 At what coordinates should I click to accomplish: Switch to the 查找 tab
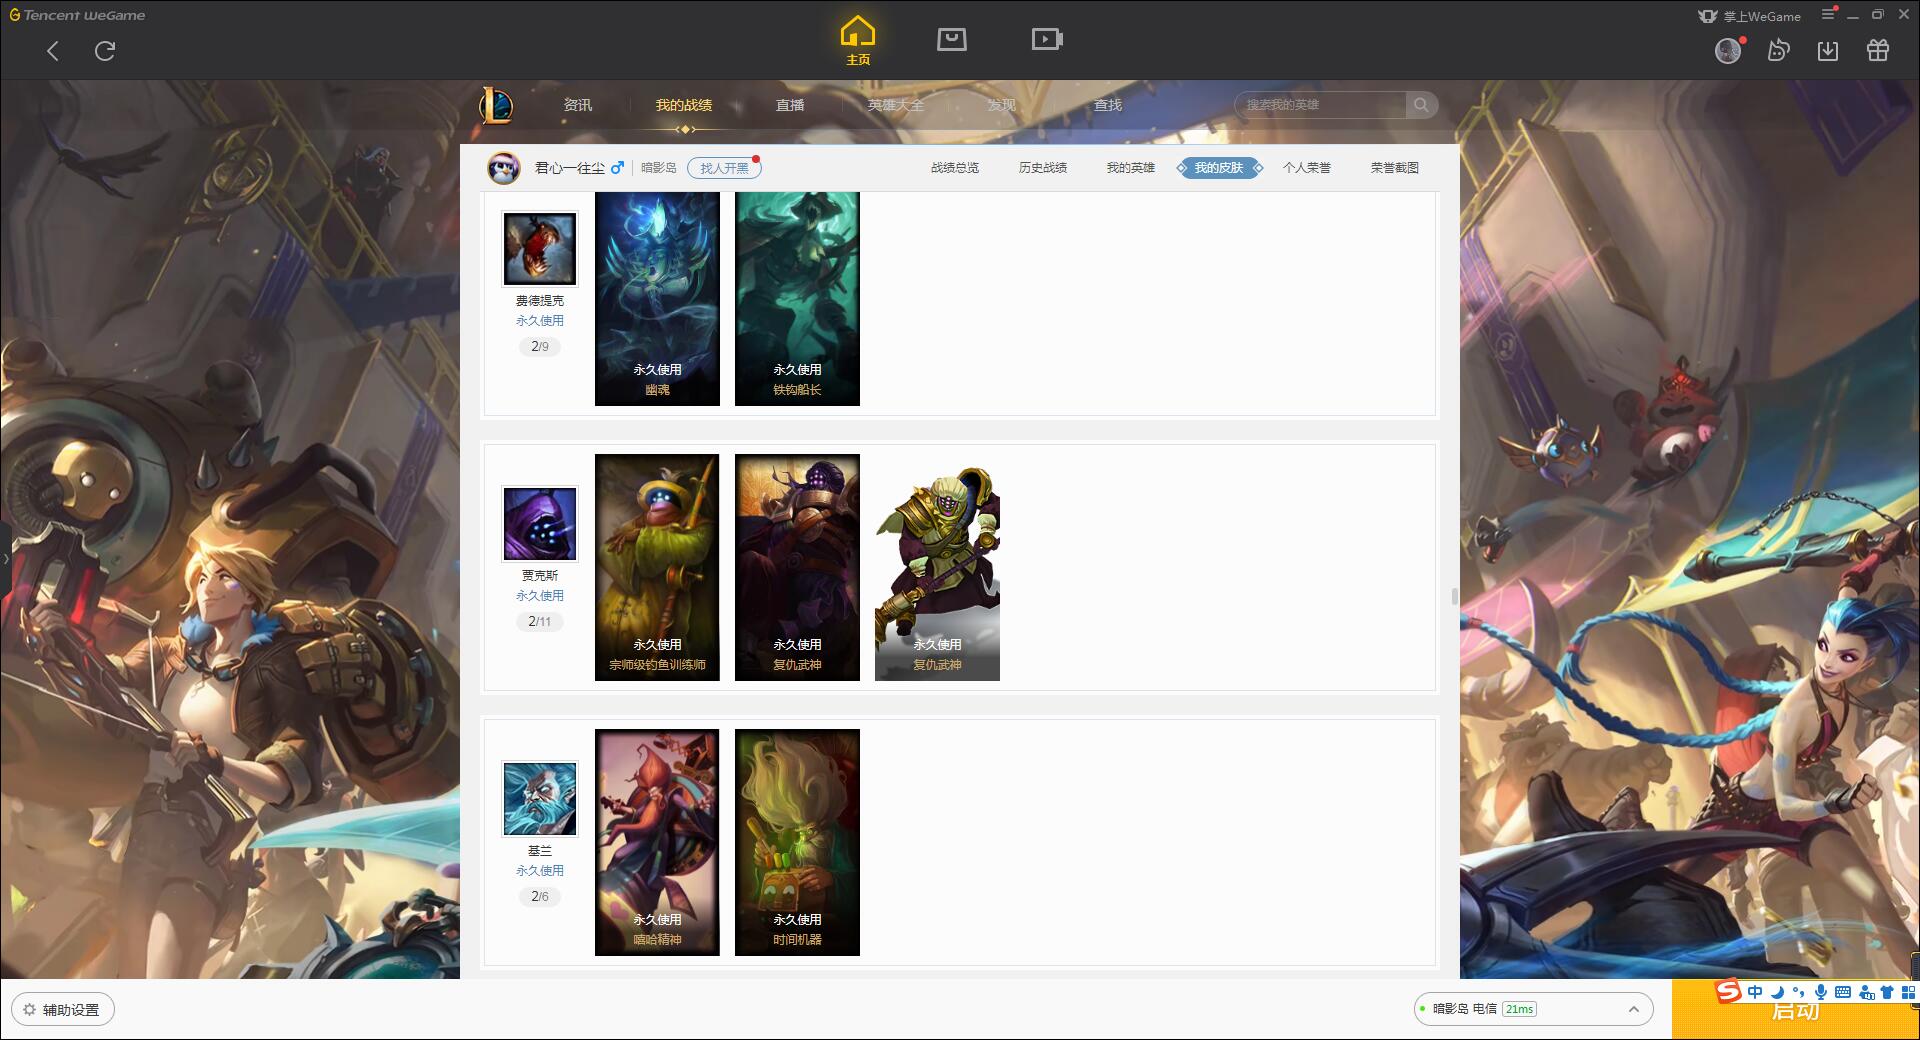click(1108, 105)
